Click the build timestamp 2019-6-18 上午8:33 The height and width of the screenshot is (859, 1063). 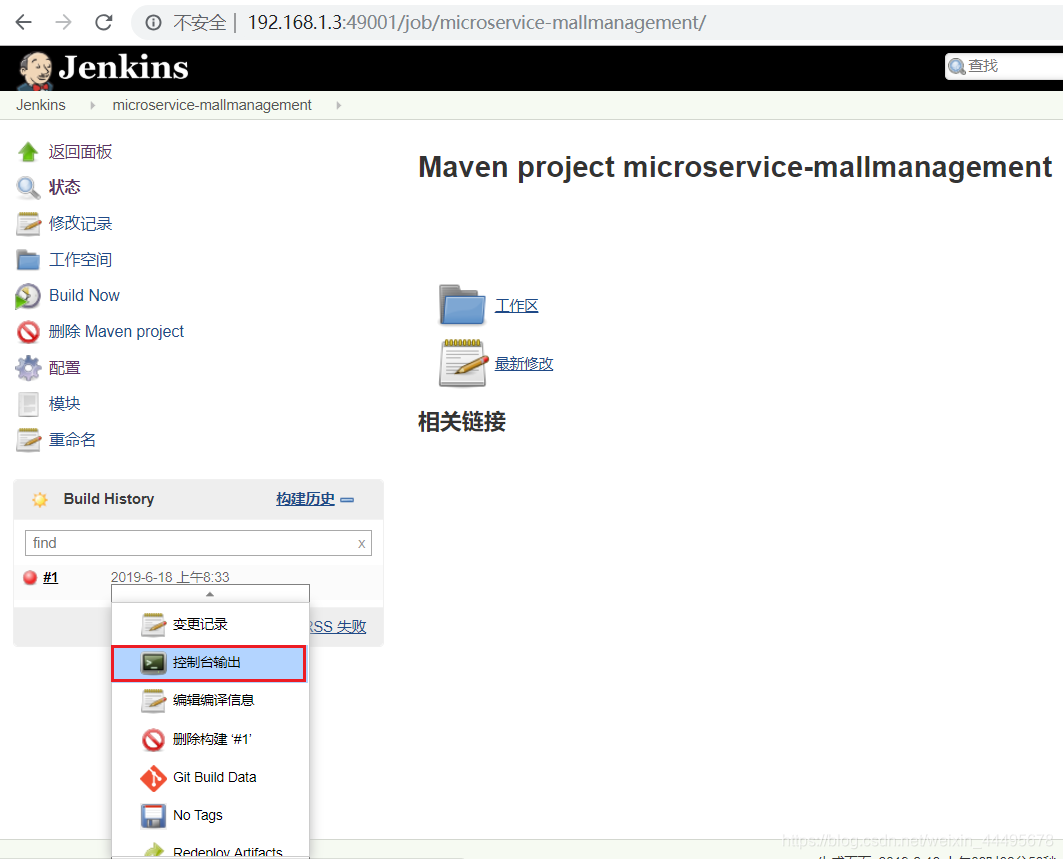pyautogui.click(x=170, y=577)
